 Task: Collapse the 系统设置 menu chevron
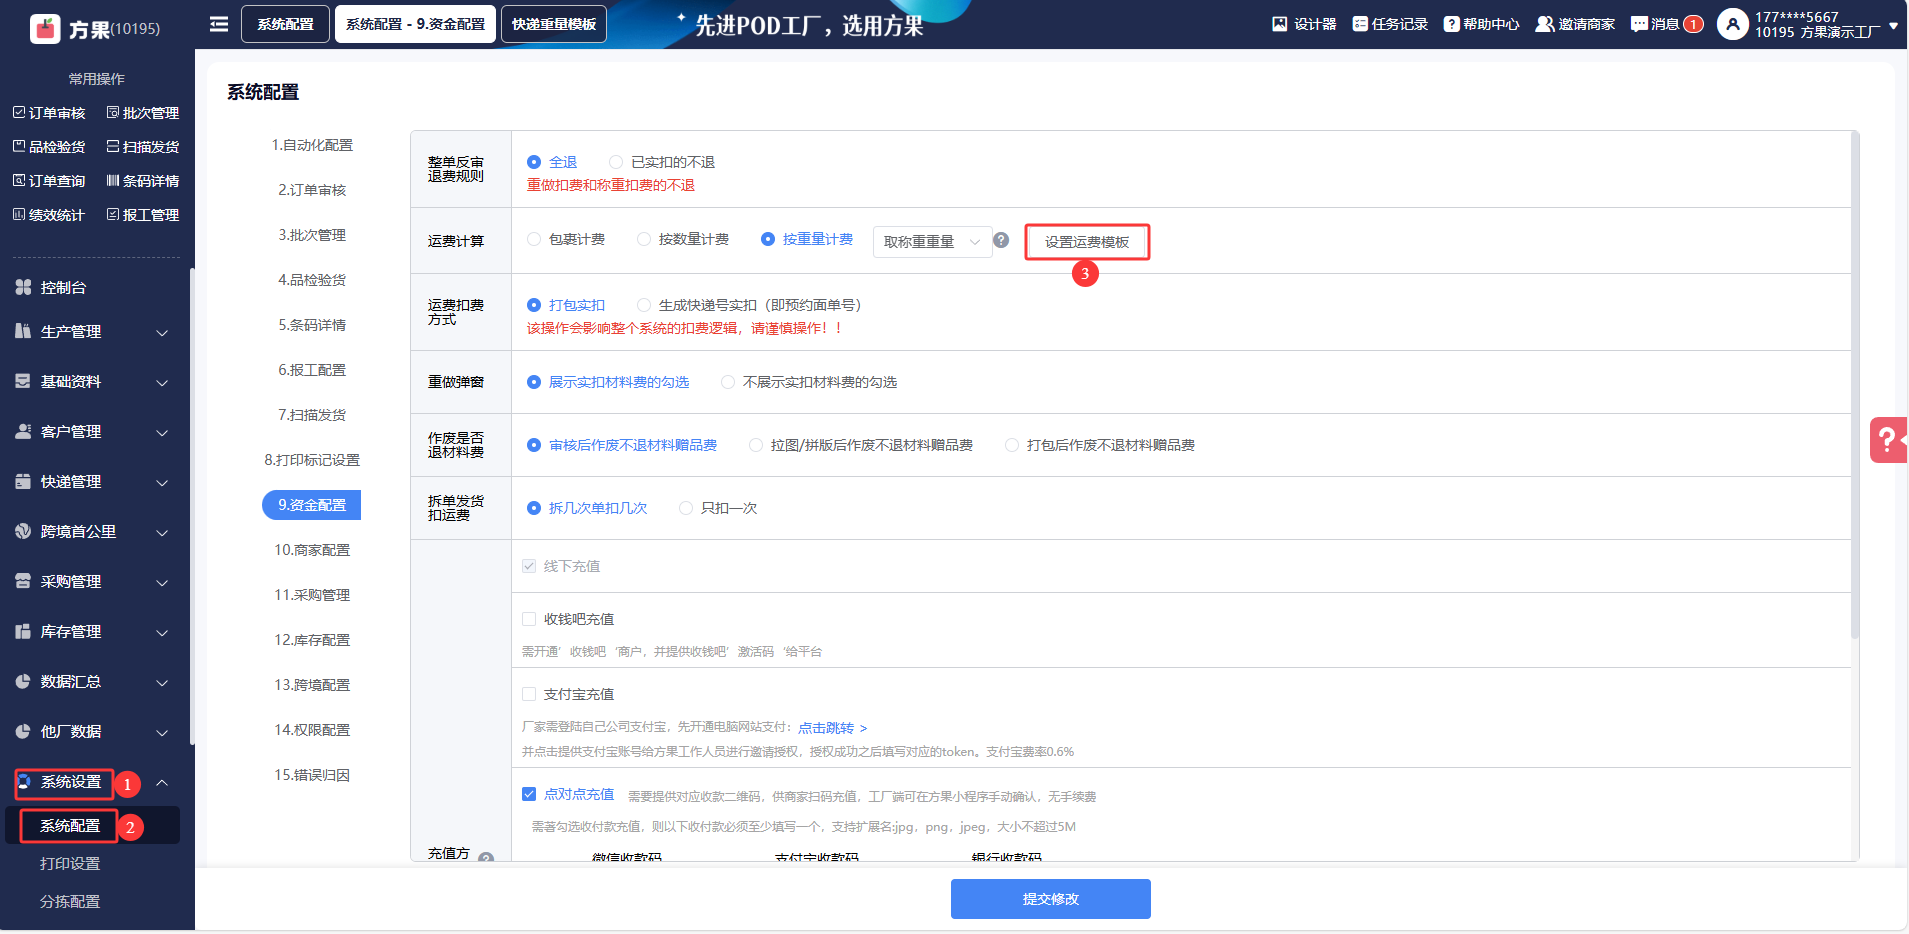(x=162, y=782)
